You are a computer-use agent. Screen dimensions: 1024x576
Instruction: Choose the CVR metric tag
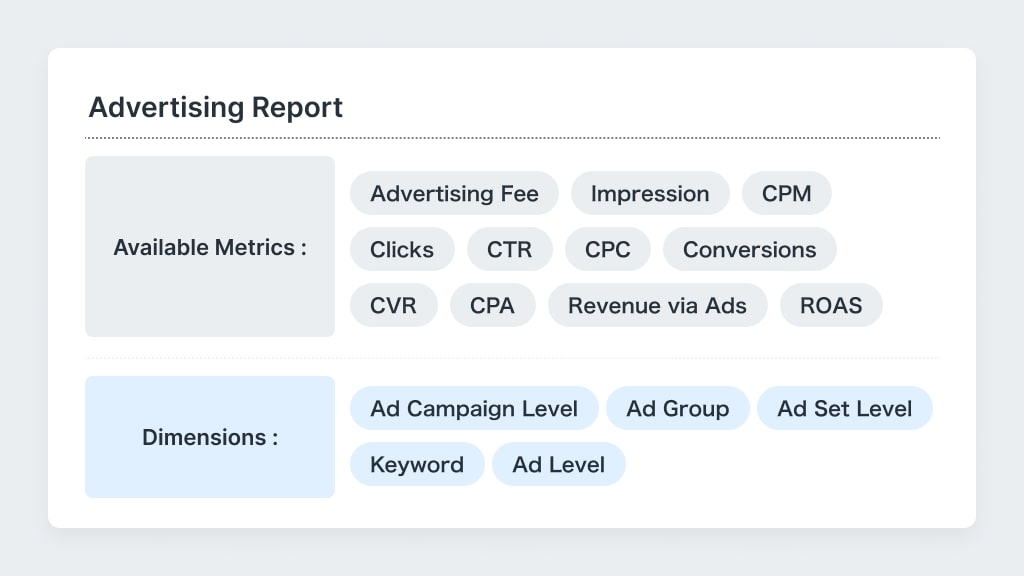[393, 305]
